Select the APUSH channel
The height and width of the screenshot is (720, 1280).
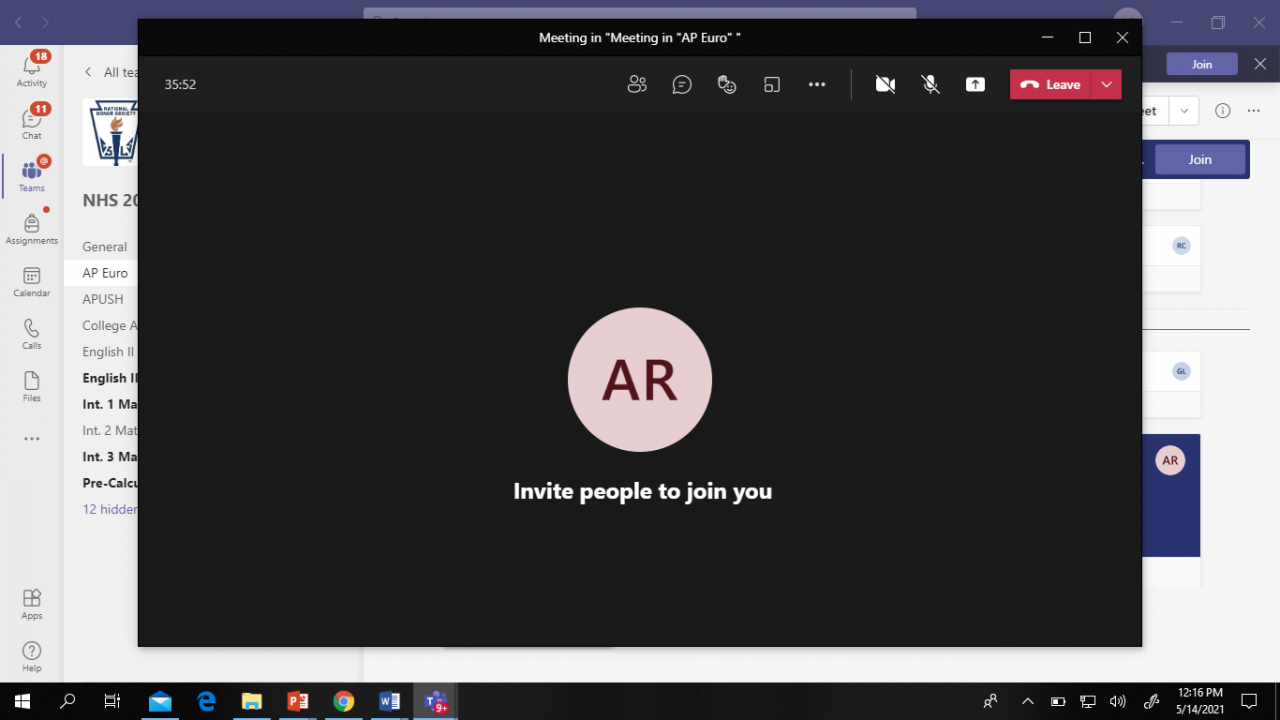pyautogui.click(x=103, y=299)
